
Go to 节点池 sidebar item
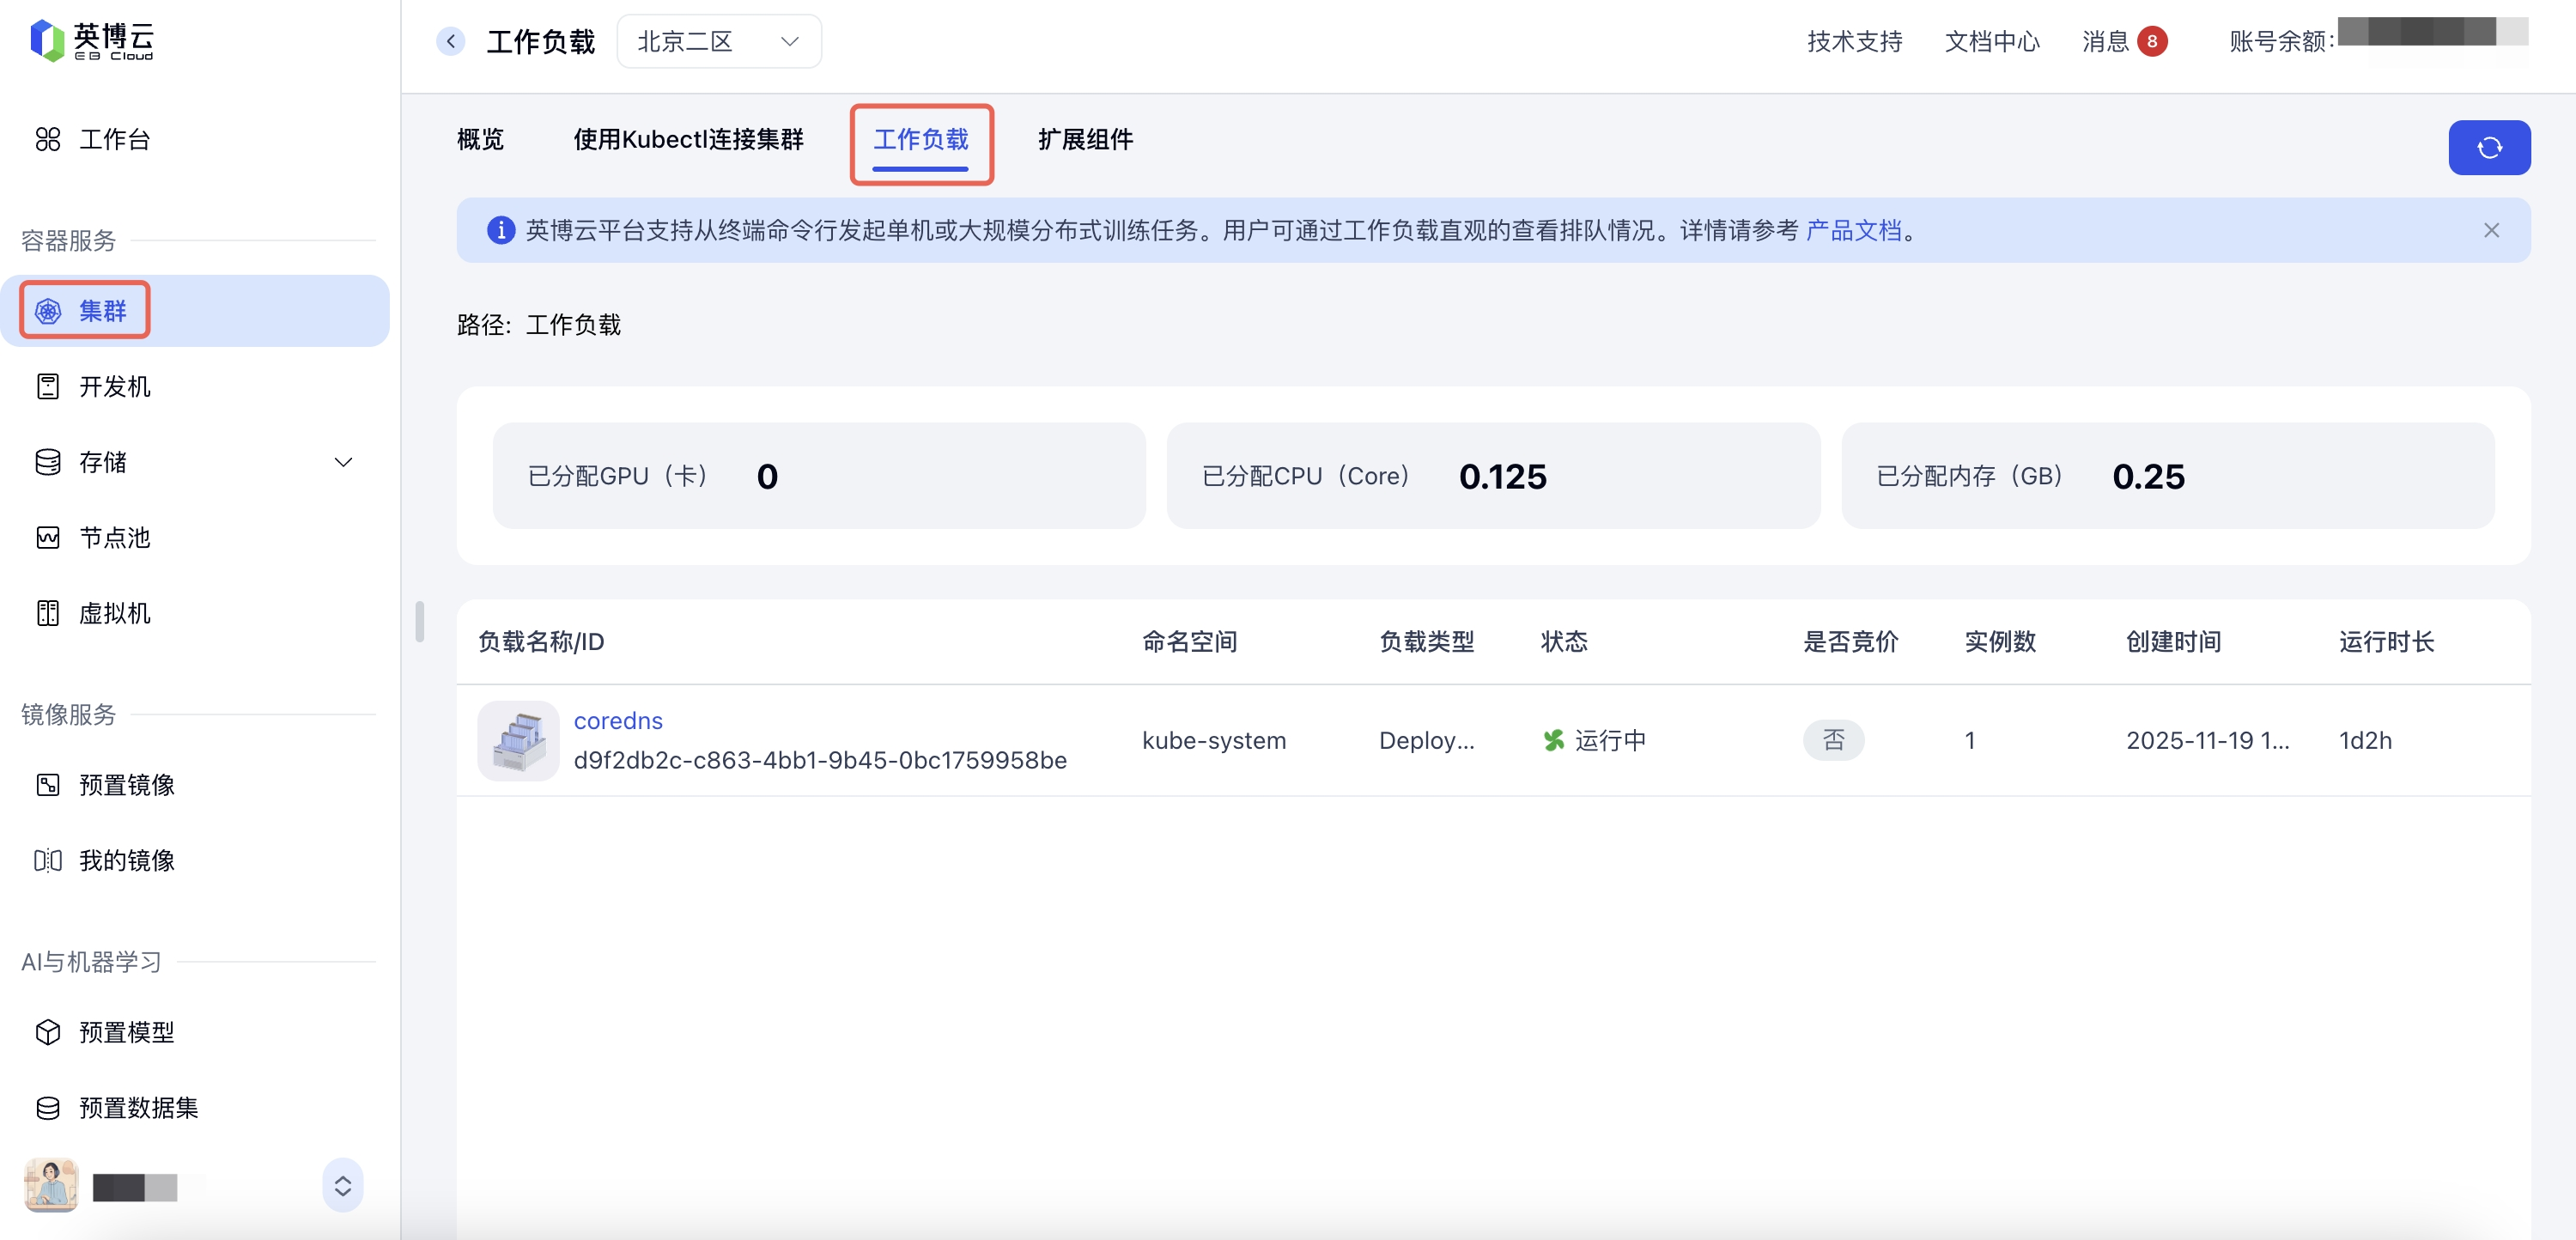pos(114,538)
